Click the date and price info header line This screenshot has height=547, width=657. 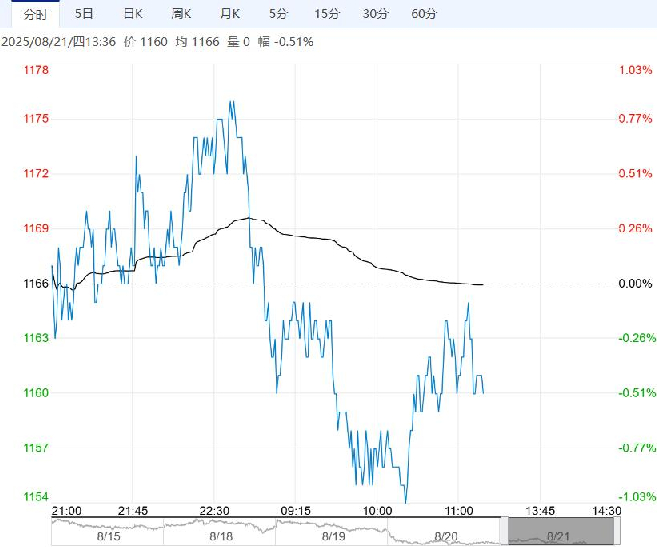click(157, 41)
